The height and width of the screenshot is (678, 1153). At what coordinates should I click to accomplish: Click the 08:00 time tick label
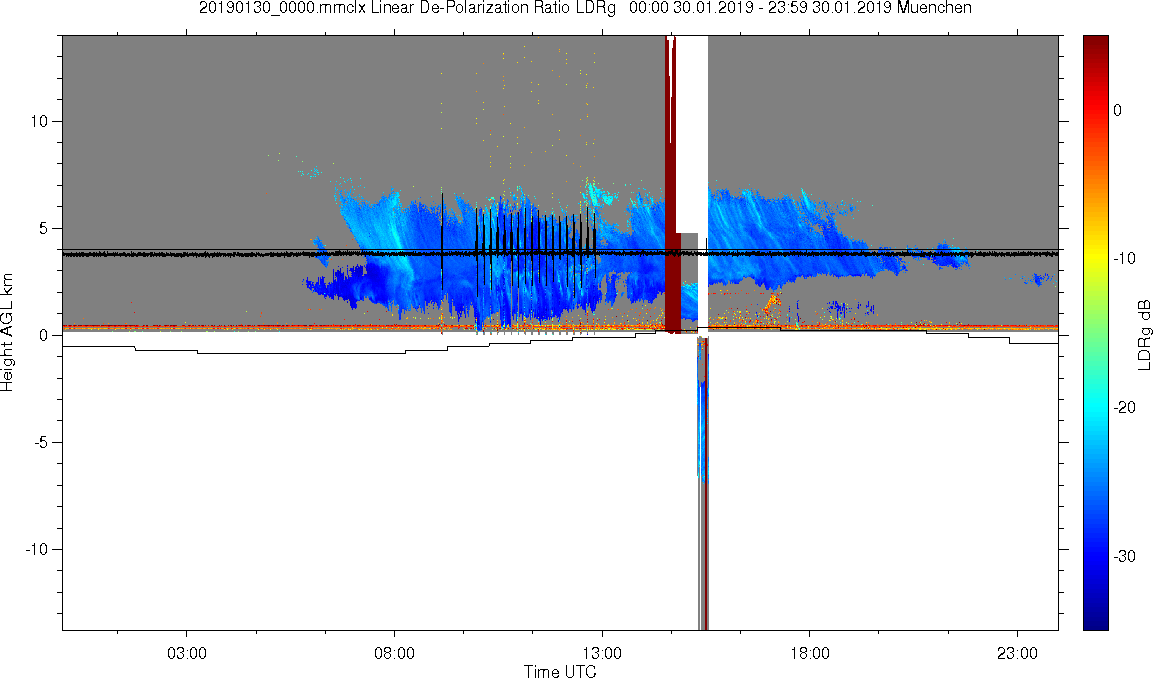[394, 653]
